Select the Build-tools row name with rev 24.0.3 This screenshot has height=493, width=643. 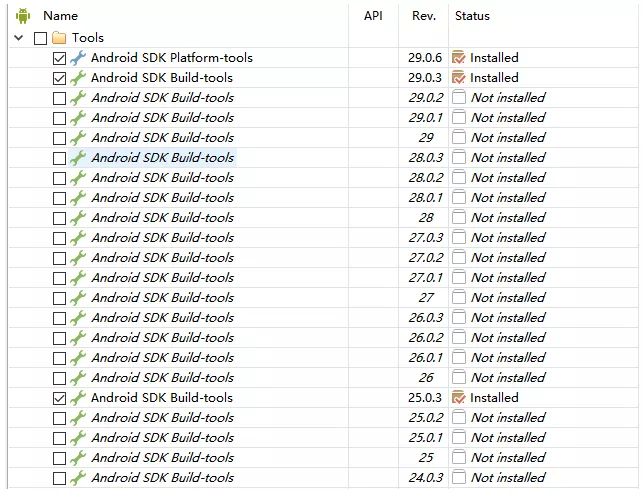coord(163,478)
